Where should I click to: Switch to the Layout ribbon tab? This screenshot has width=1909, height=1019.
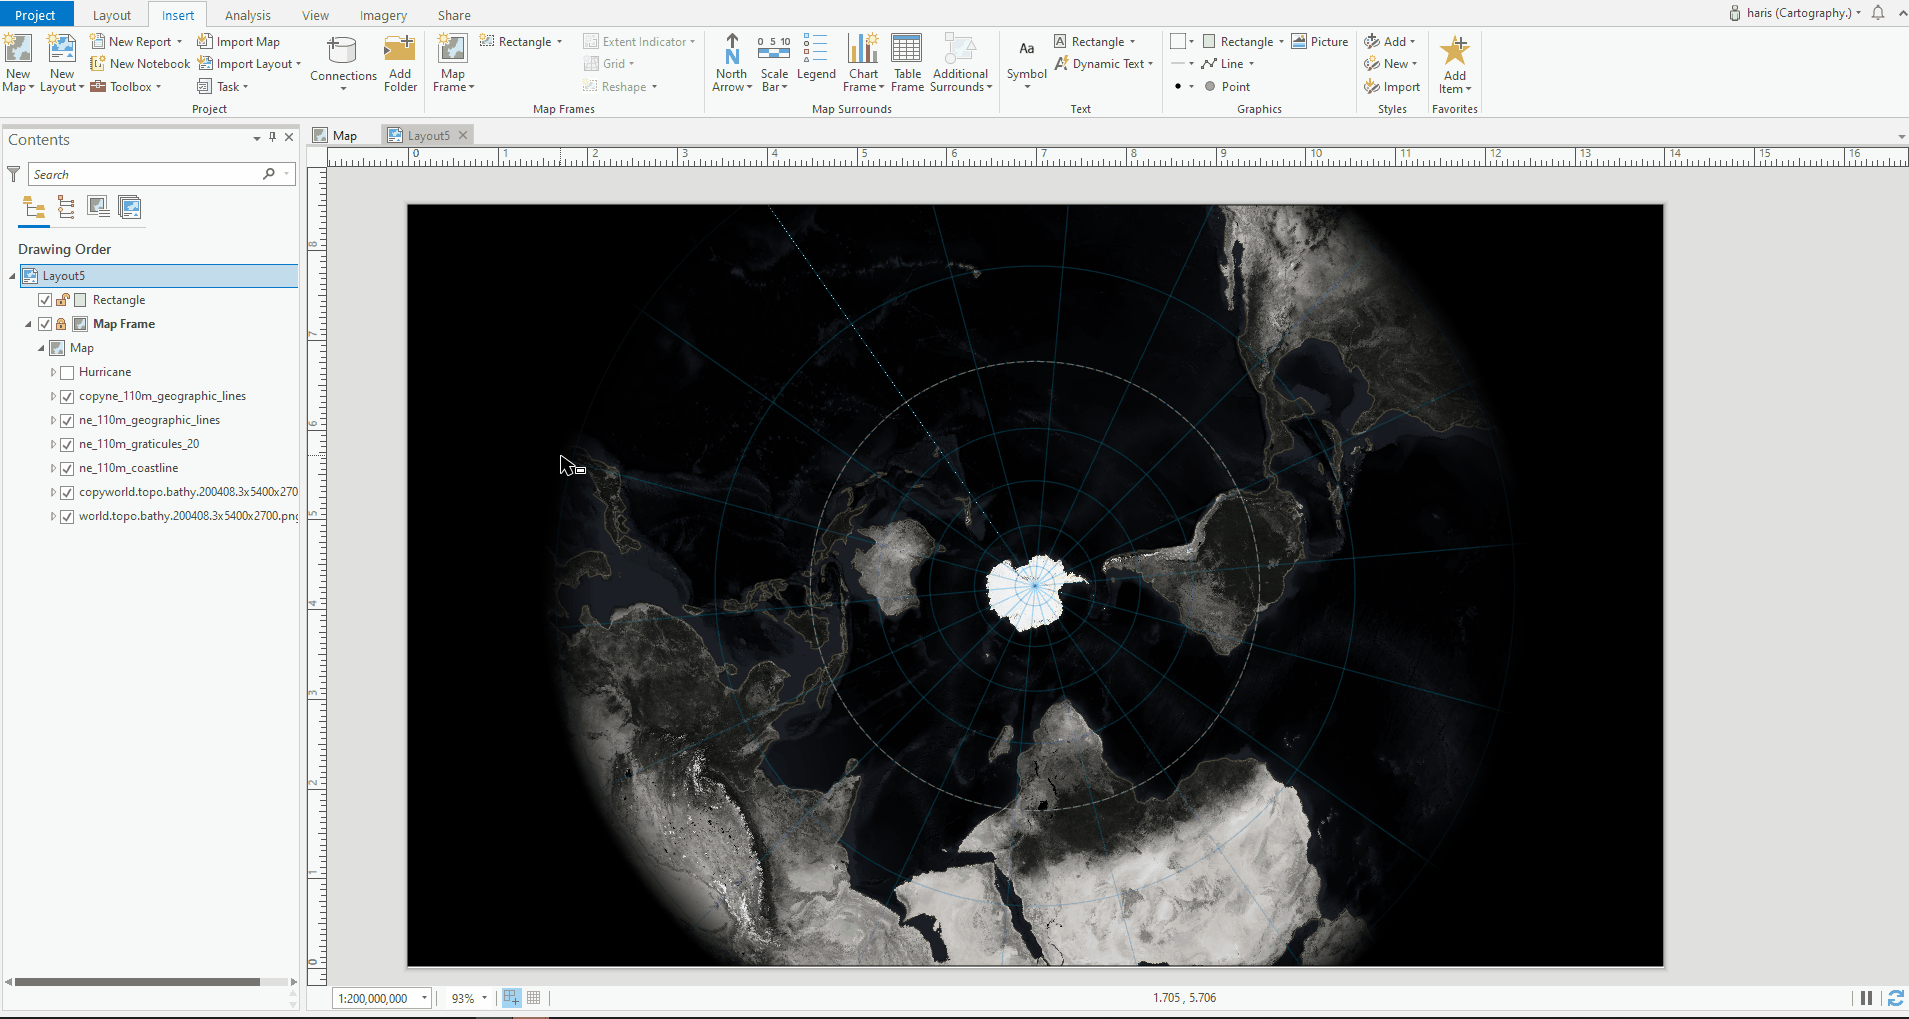pyautogui.click(x=112, y=15)
